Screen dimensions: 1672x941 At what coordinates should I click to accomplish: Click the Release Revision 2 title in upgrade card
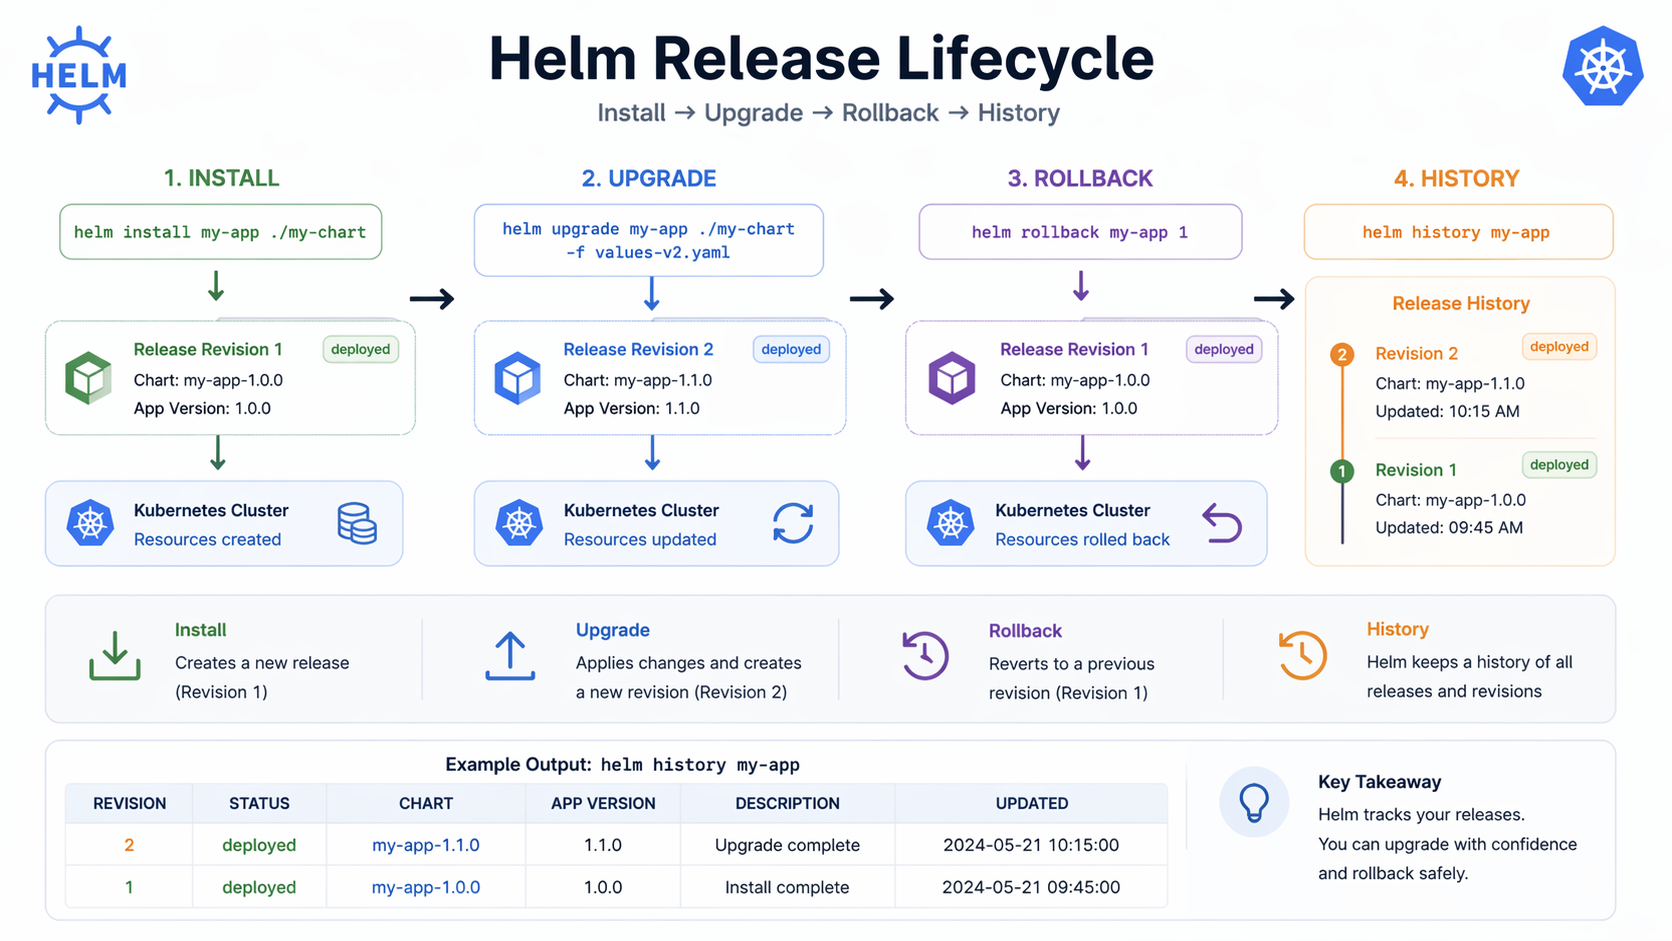tap(638, 349)
